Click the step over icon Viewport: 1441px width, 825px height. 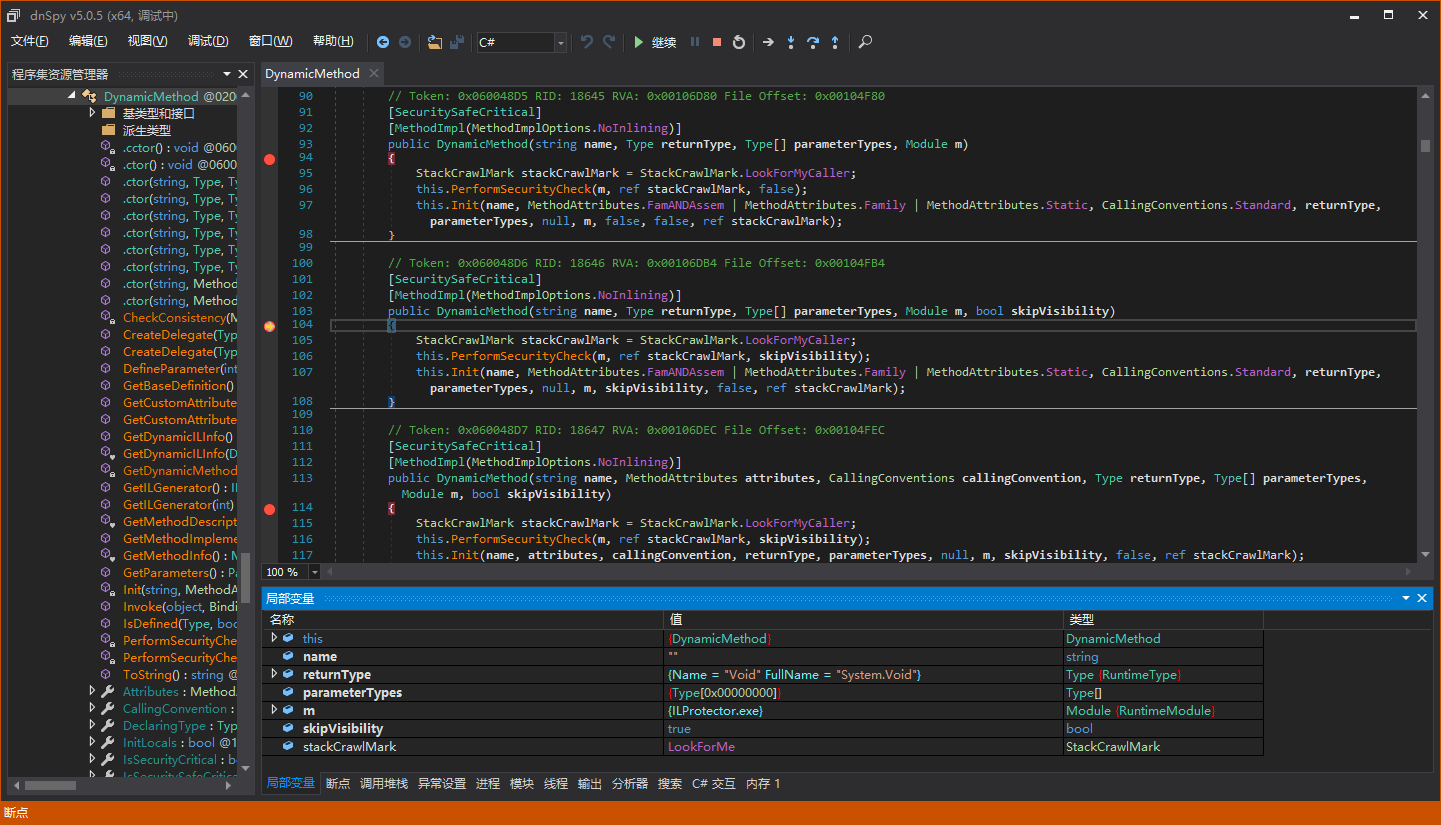pyautogui.click(x=813, y=42)
